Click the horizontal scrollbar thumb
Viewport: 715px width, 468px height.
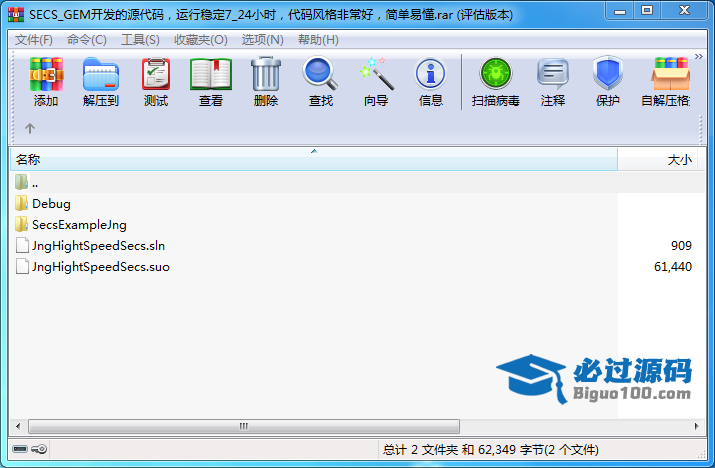pyautogui.click(x=244, y=426)
